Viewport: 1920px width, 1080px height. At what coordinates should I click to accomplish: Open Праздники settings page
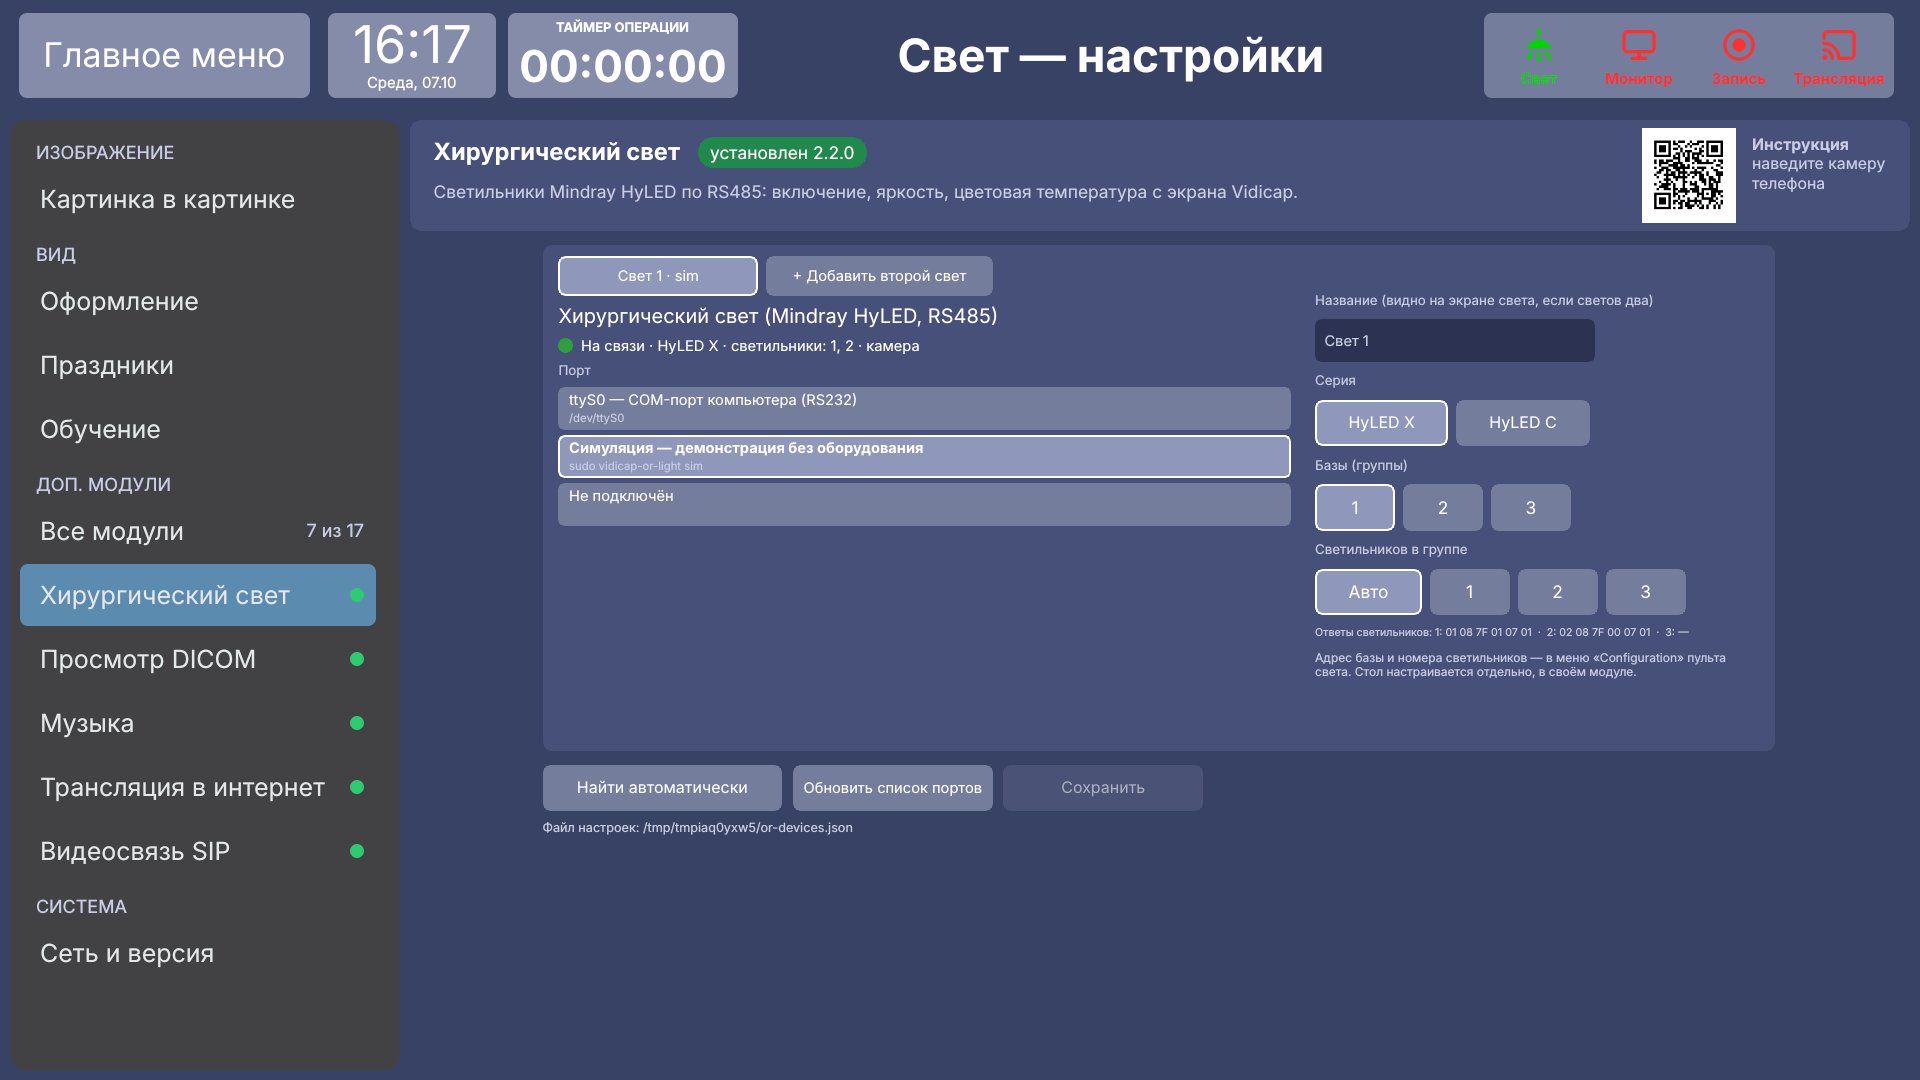(x=198, y=365)
